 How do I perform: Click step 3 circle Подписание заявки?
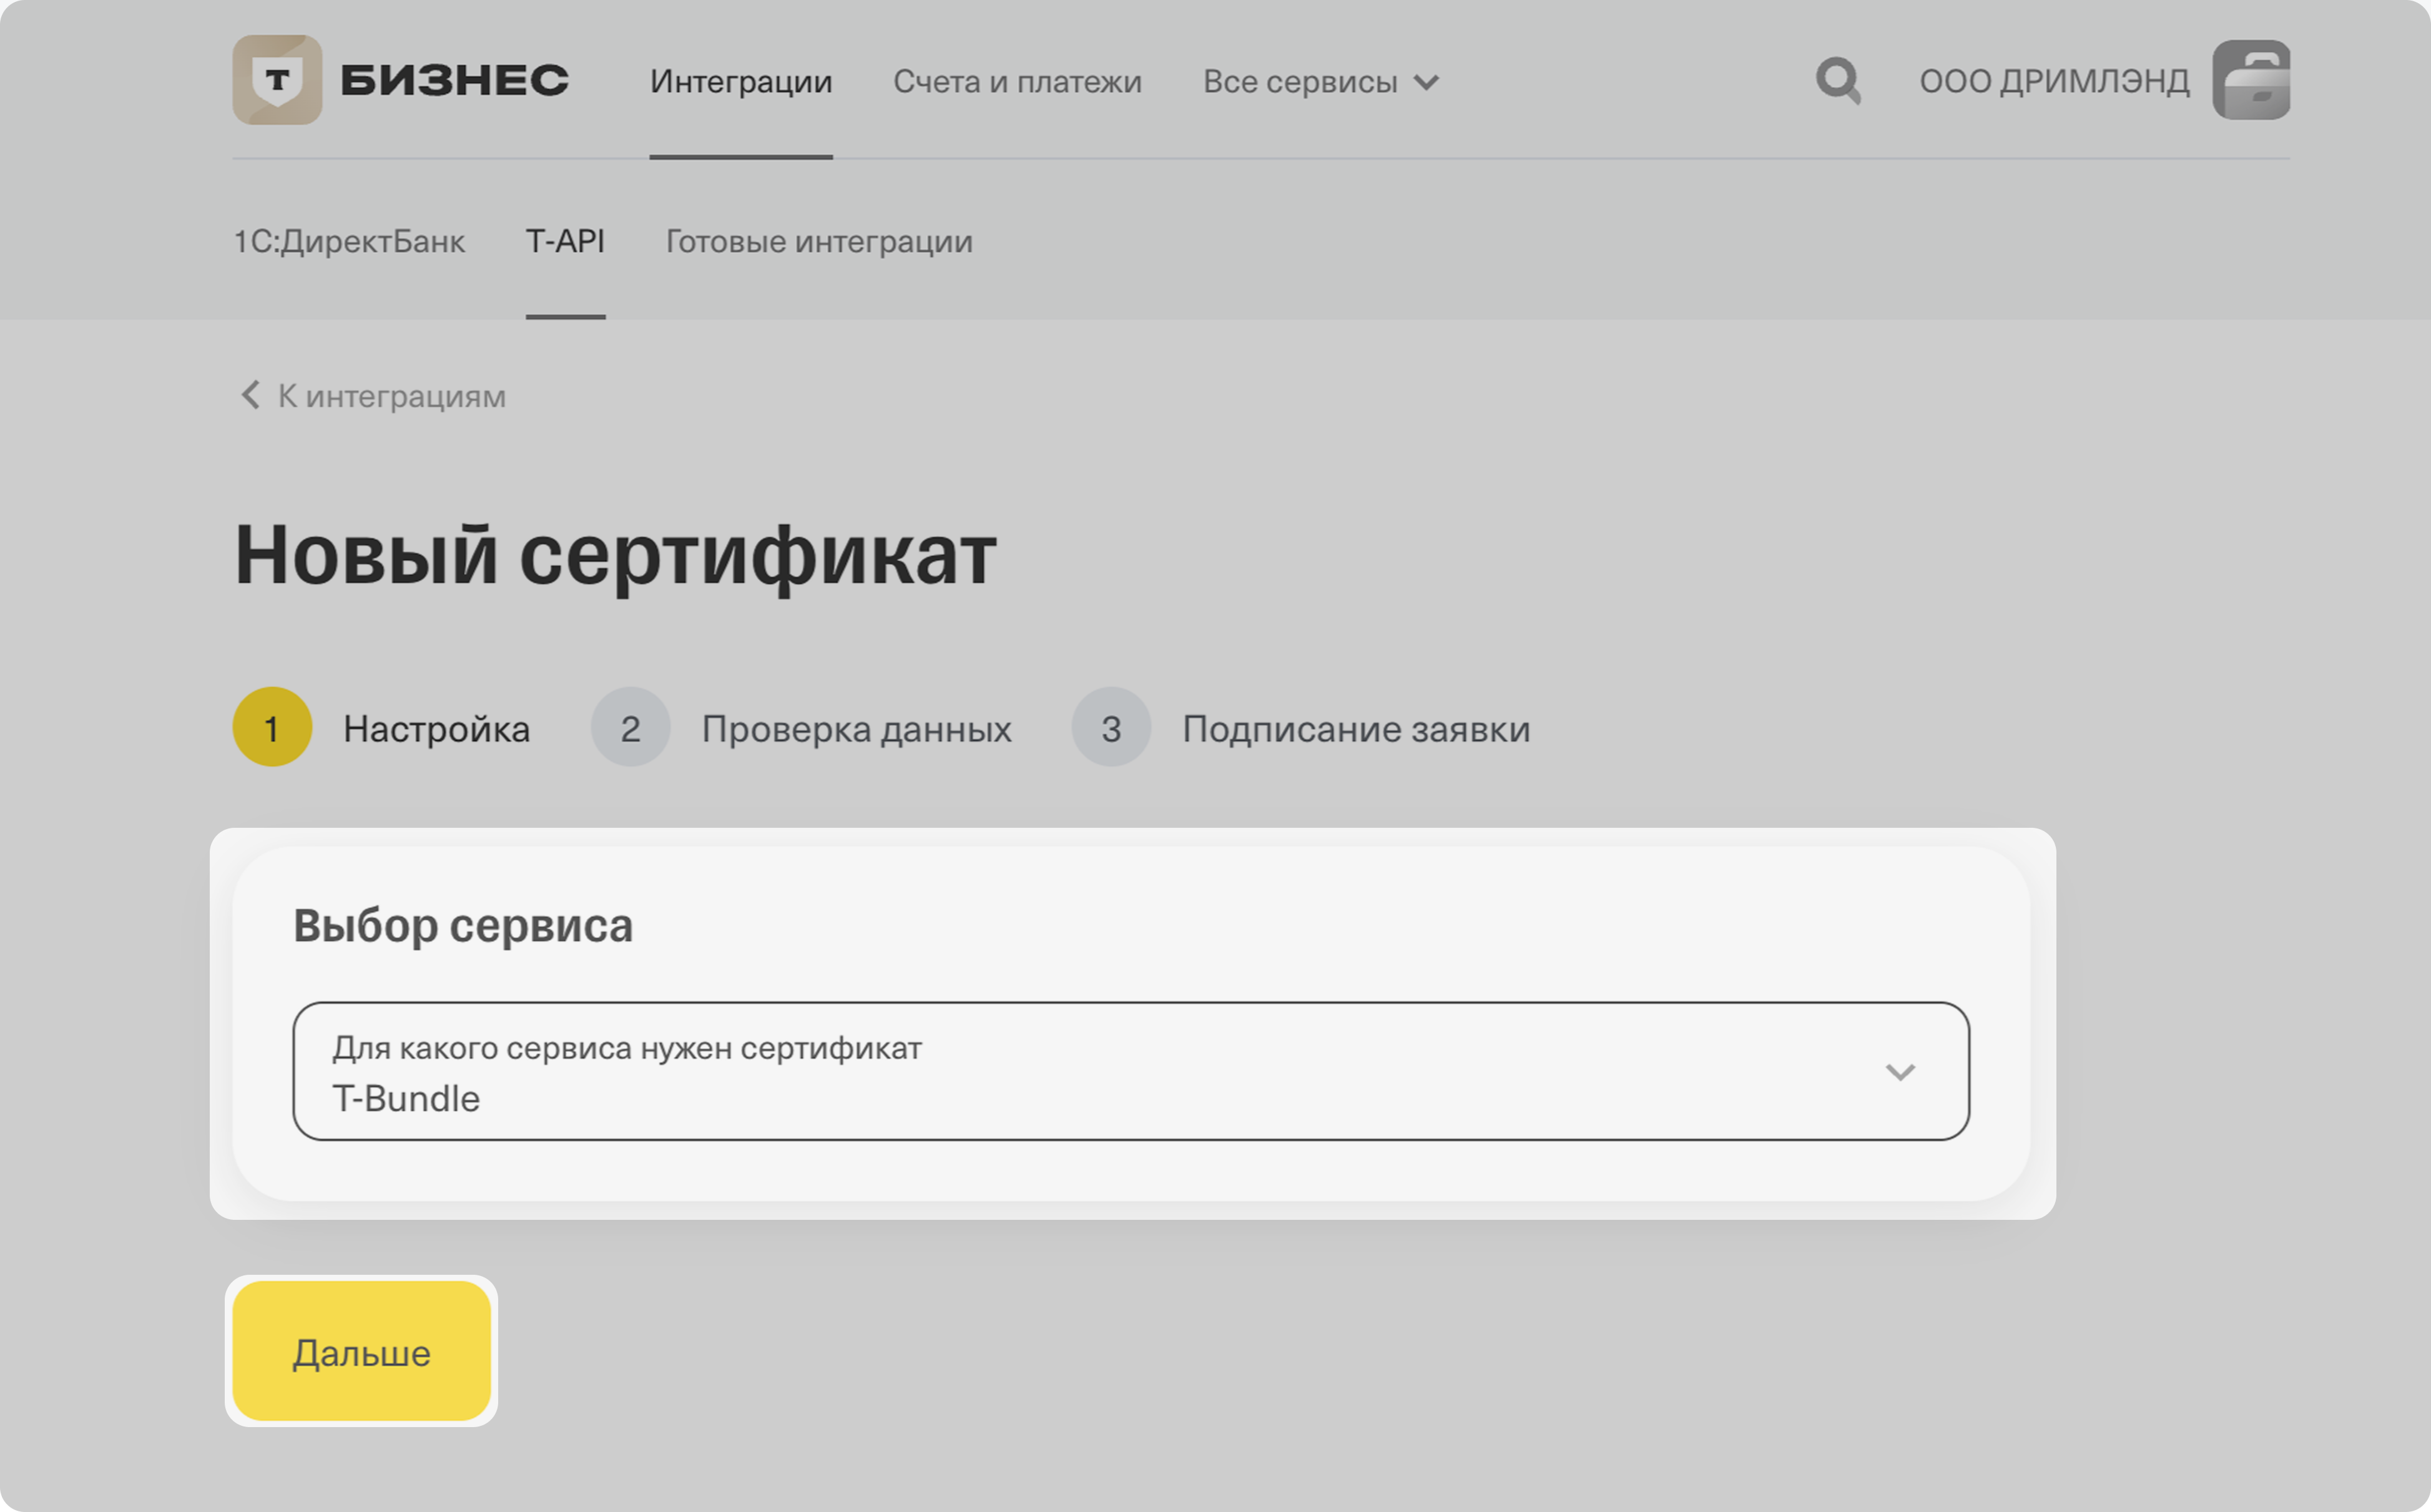(1111, 727)
